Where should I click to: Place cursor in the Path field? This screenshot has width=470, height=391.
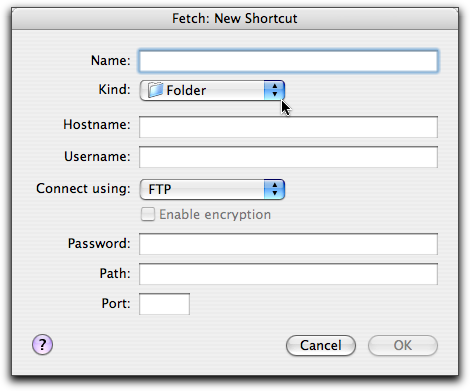288,274
